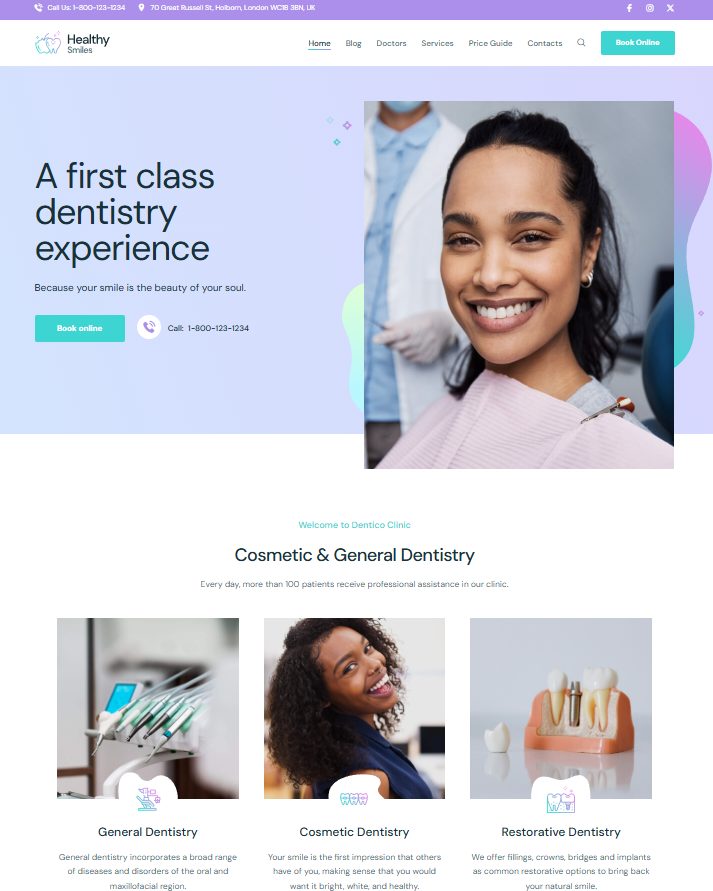Click the dental chair icon for General Dentistry
713x891 pixels.
coord(148,799)
